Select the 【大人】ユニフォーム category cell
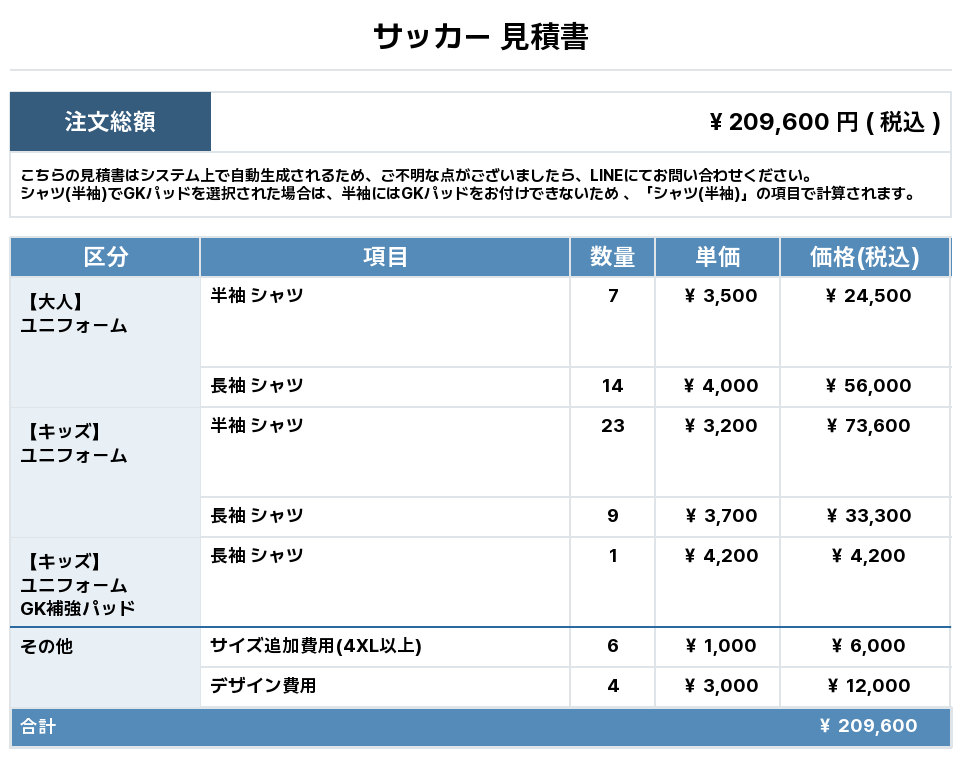 pyautogui.click(x=105, y=340)
